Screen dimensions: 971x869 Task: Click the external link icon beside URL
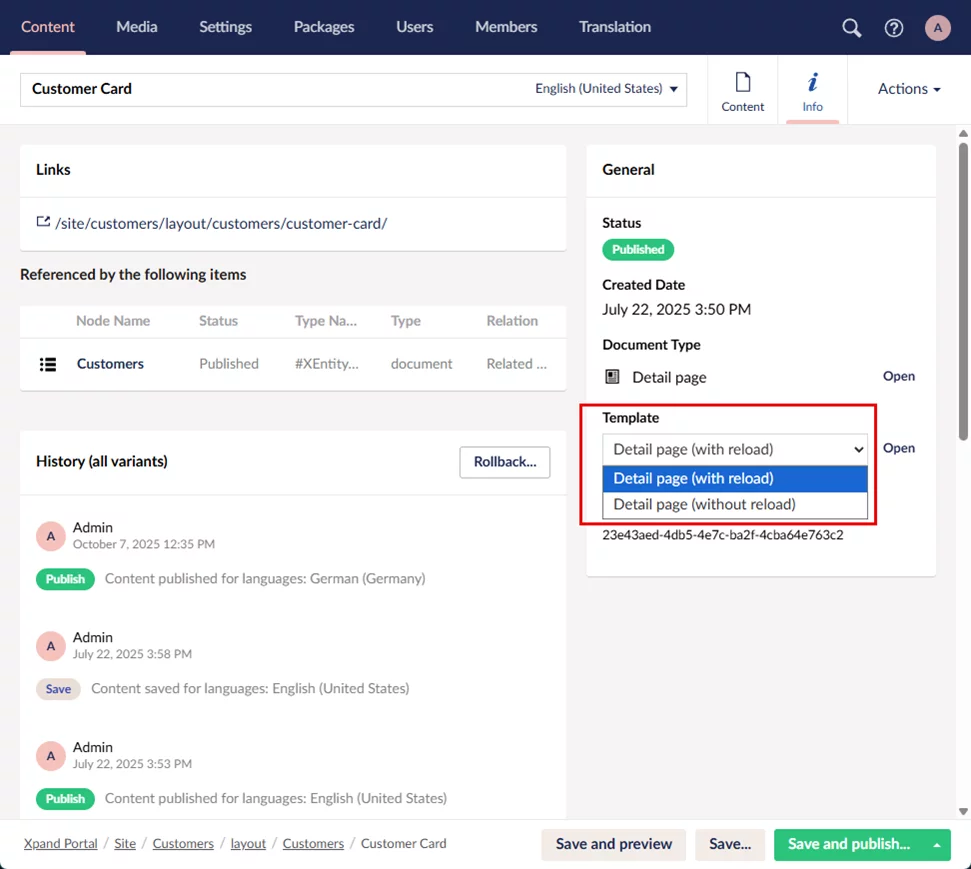point(43,223)
